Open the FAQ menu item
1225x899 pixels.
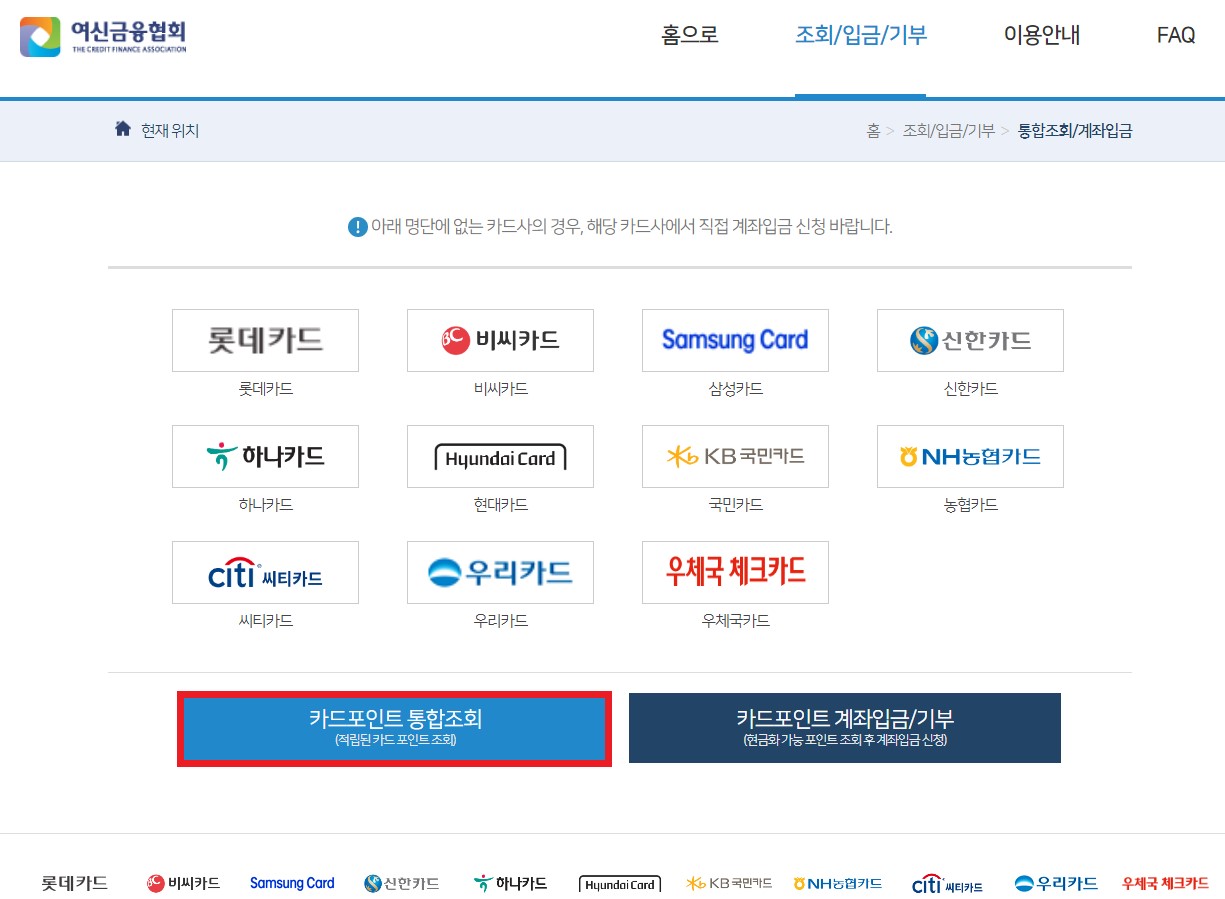pyautogui.click(x=1175, y=35)
